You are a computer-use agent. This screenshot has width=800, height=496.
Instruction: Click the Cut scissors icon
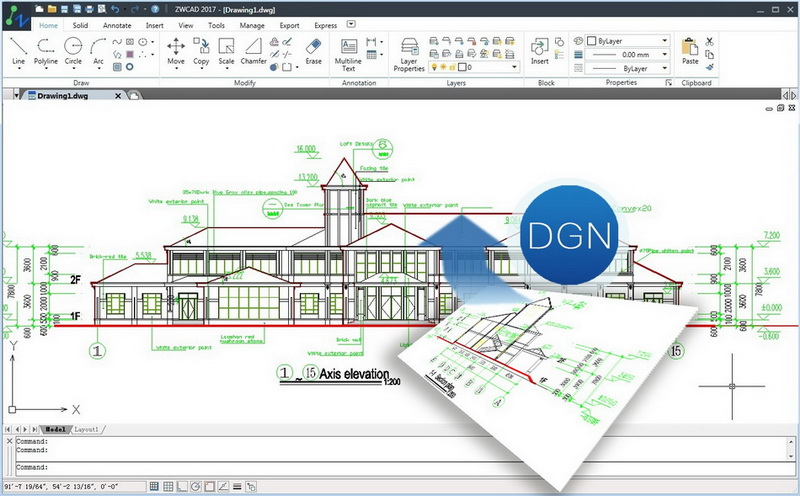click(709, 41)
